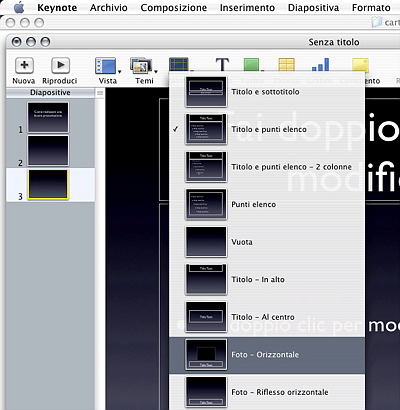Screen dimensions: 400x410
Task: Click the Senza titolo window title
Action: coord(334,42)
